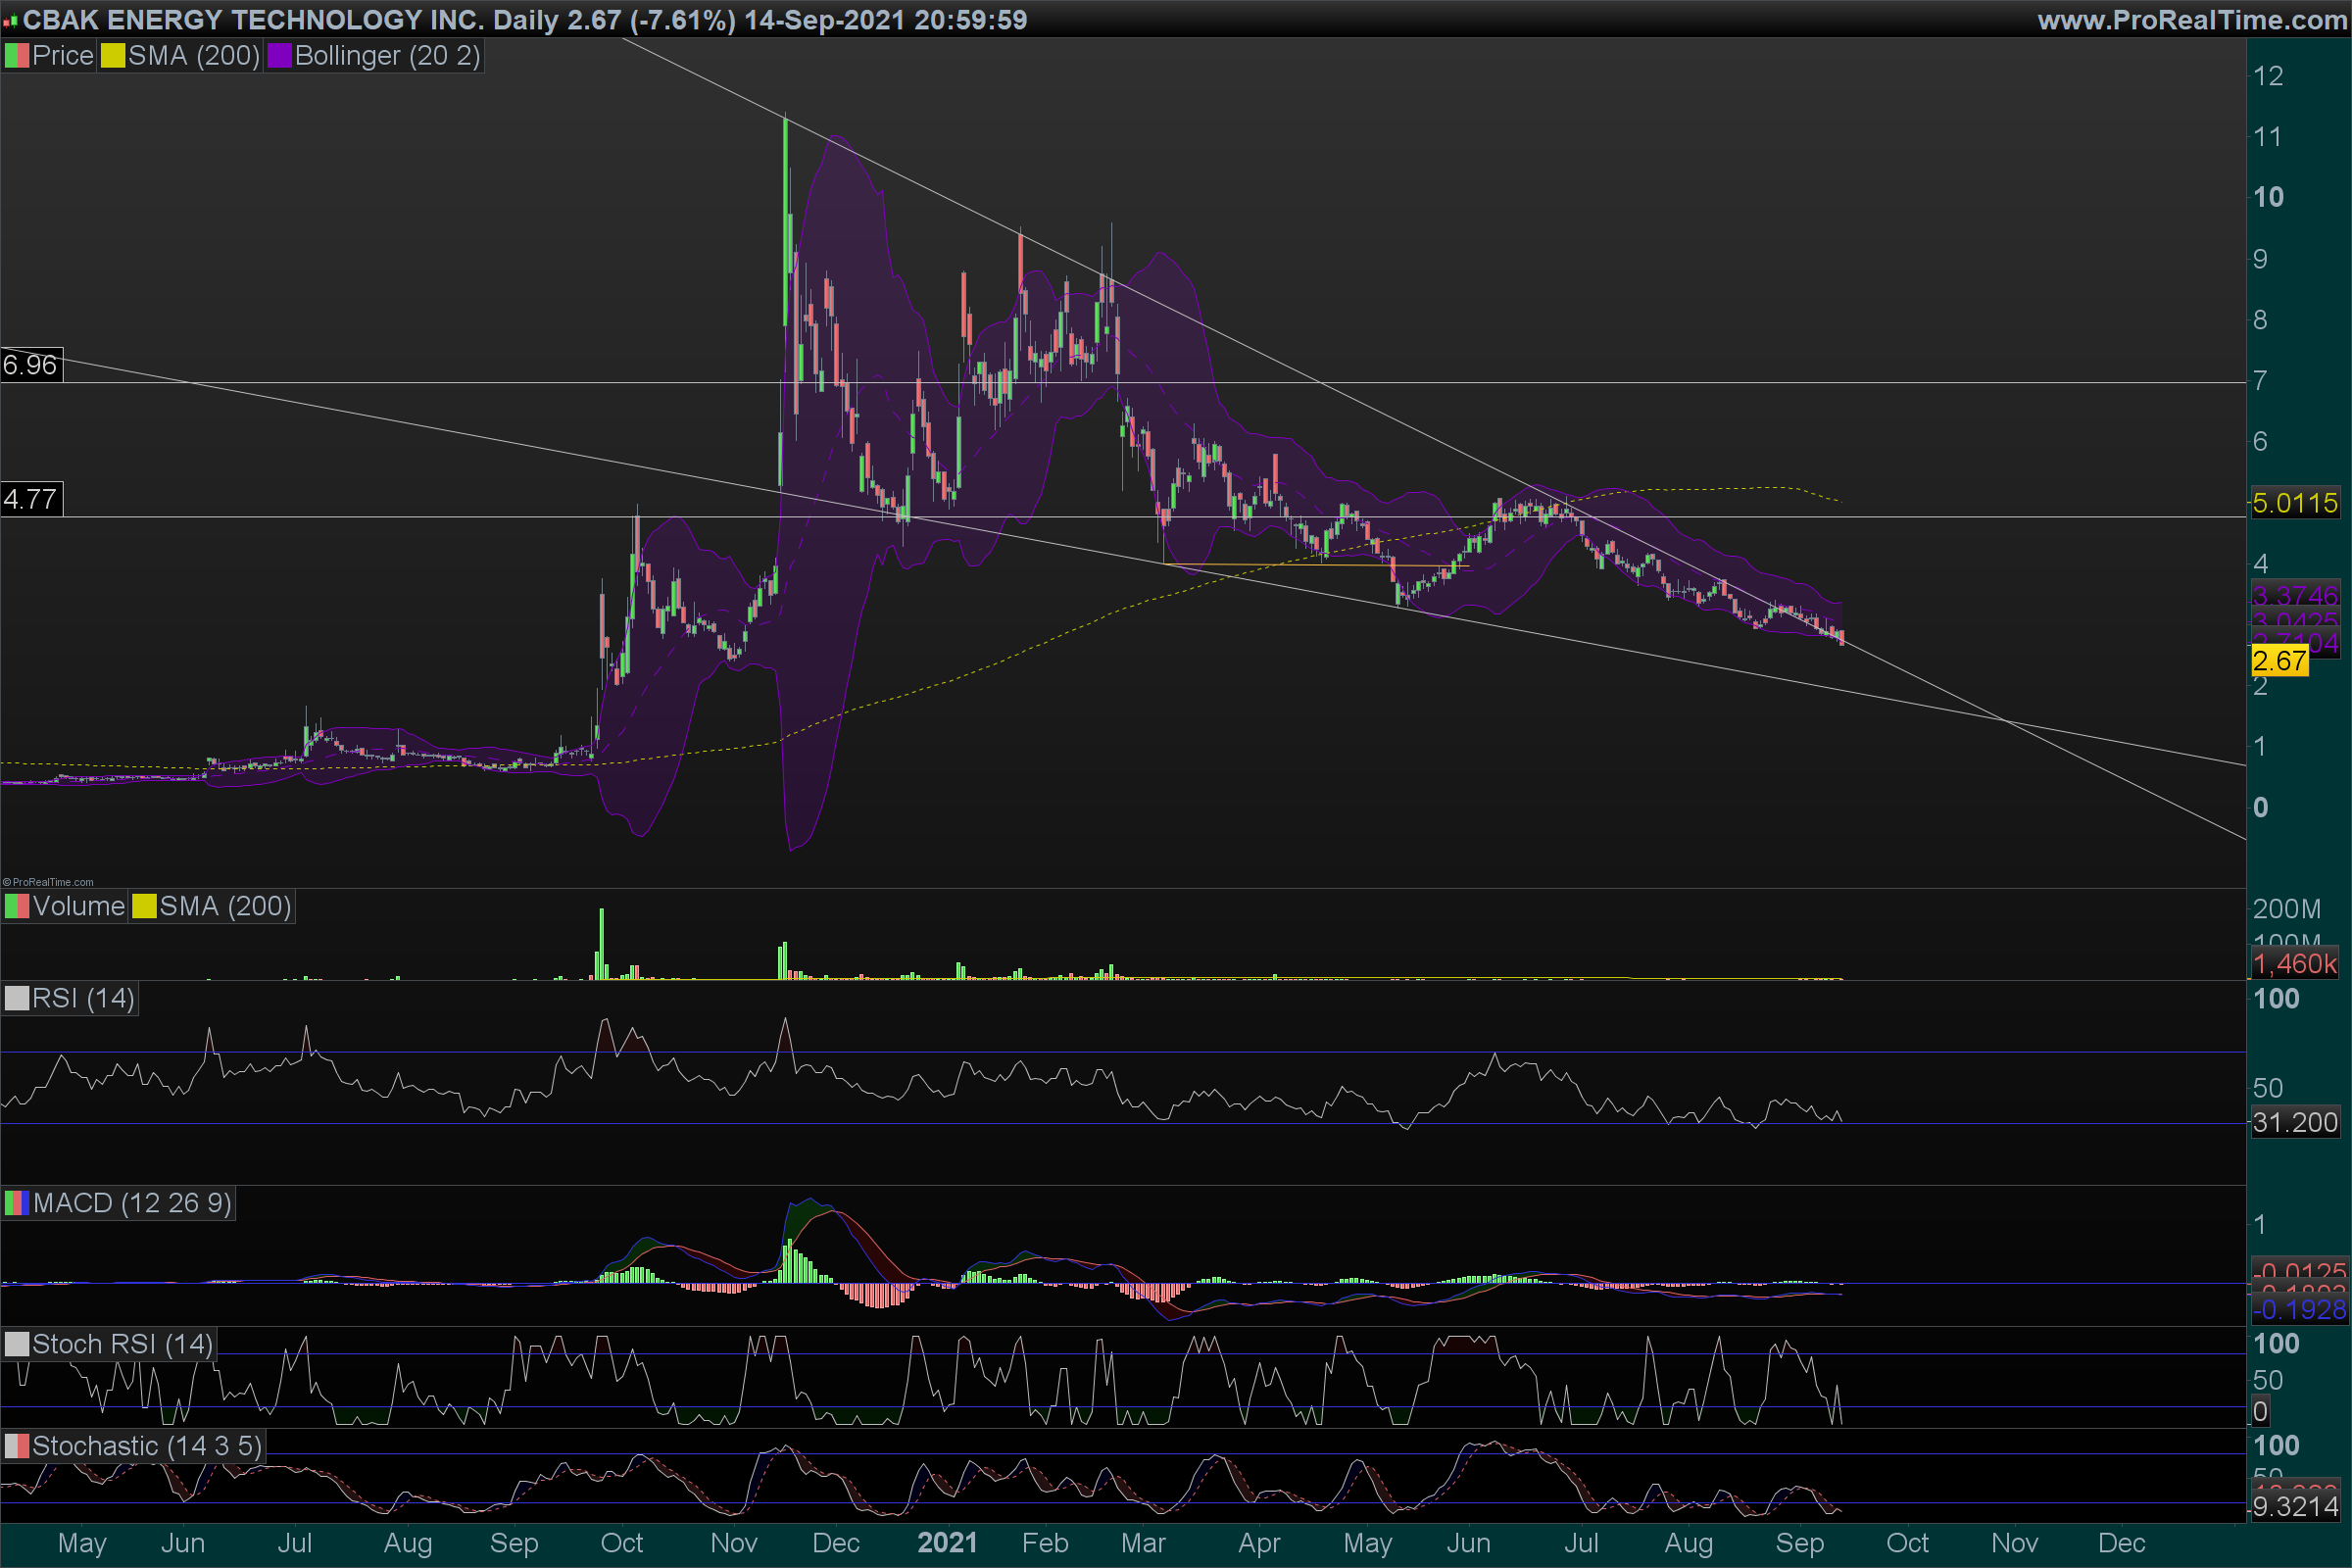The height and width of the screenshot is (1568, 2352).
Task: Open the www.ProRealTime.com link
Action: click(x=2191, y=20)
